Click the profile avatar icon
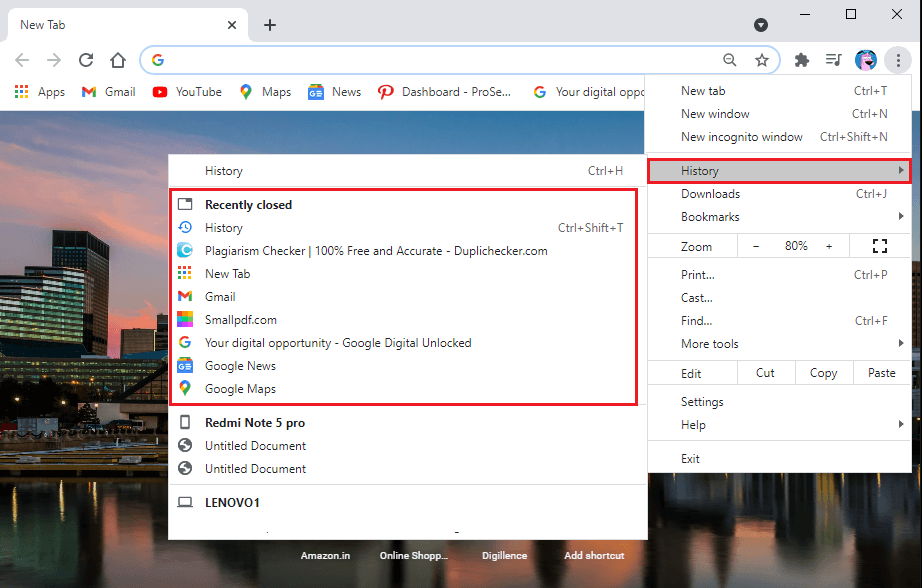This screenshot has height=588, width=922. click(x=866, y=60)
